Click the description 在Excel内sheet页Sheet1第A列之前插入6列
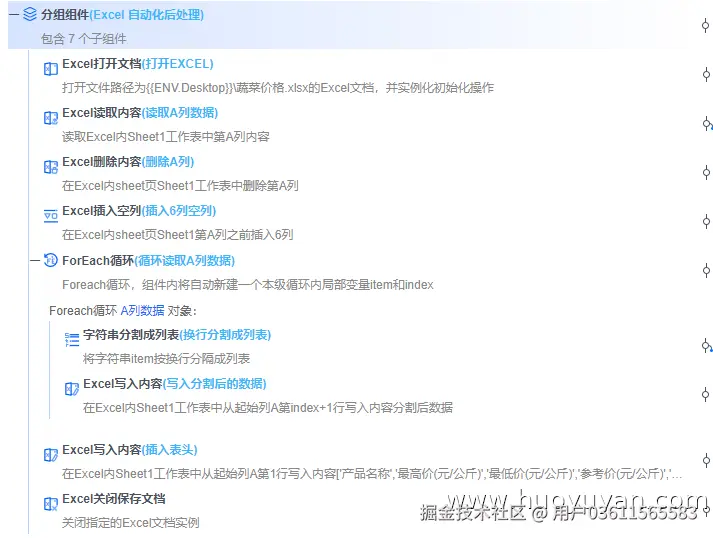The height and width of the screenshot is (538, 713). click(178, 235)
